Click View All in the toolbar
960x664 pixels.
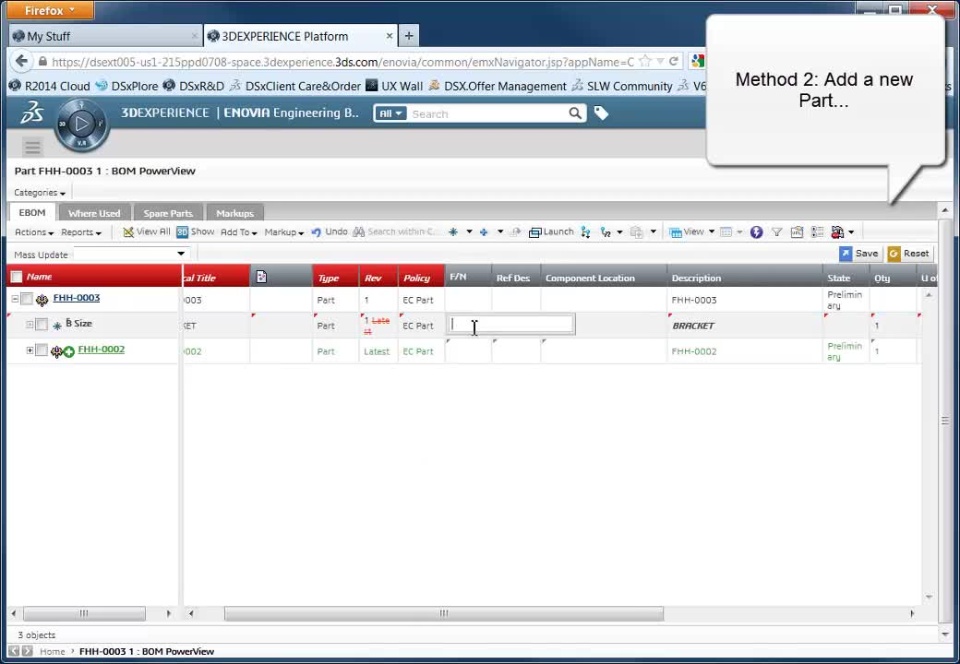tap(146, 232)
